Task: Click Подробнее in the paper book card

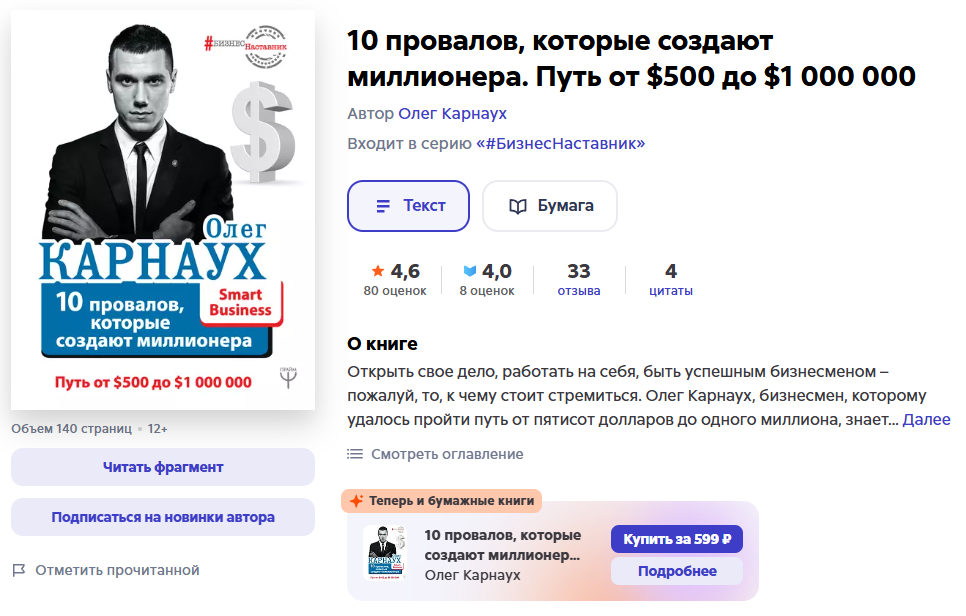Action: [677, 571]
